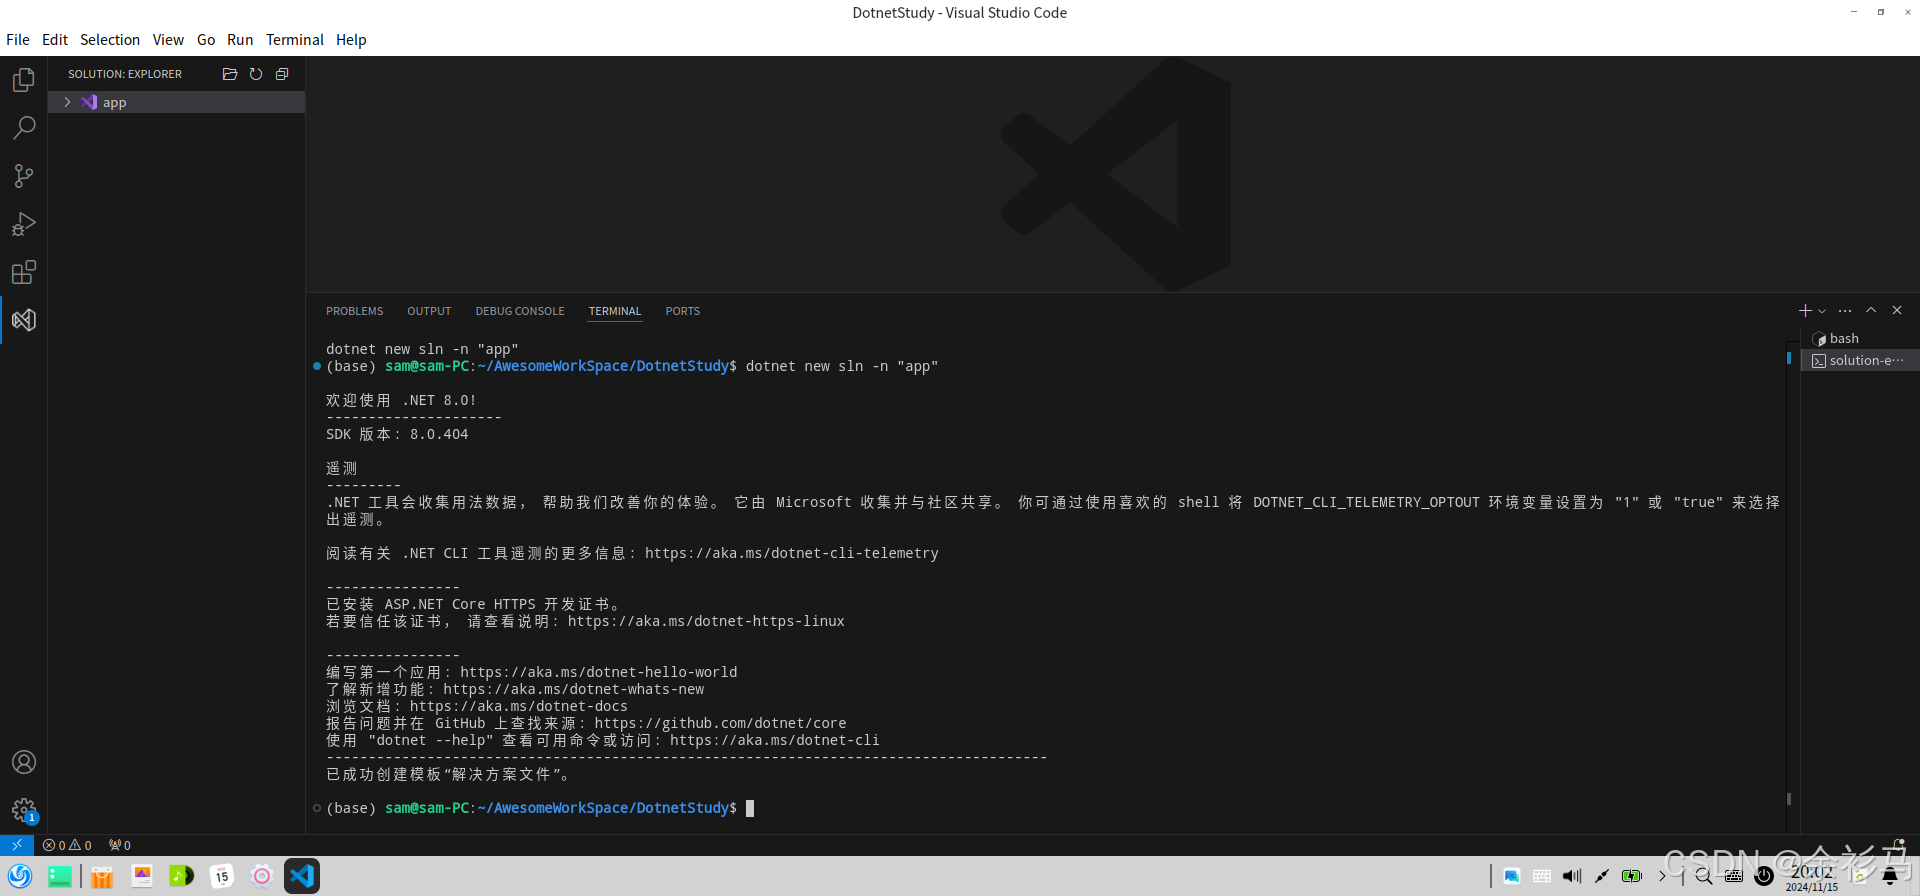1920x896 pixels.
Task: Open the Manage gear icon
Action: [x=24, y=810]
